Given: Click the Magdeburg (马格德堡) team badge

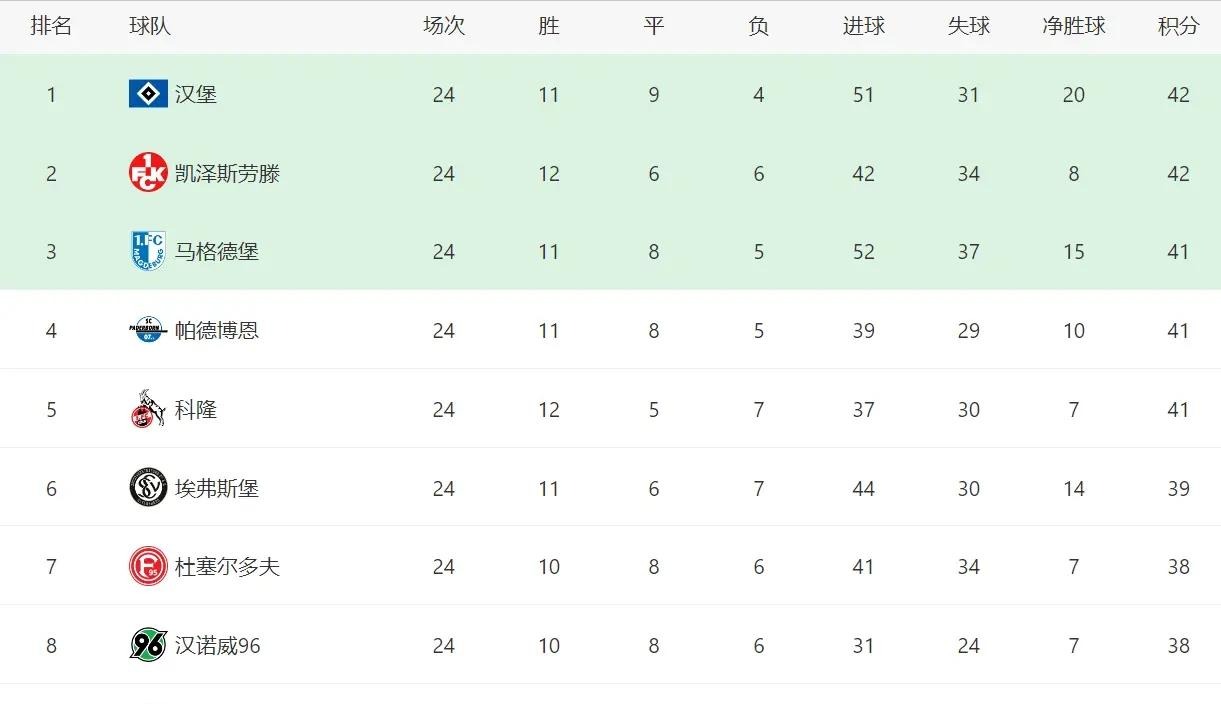Looking at the screenshot, I should (x=148, y=251).
